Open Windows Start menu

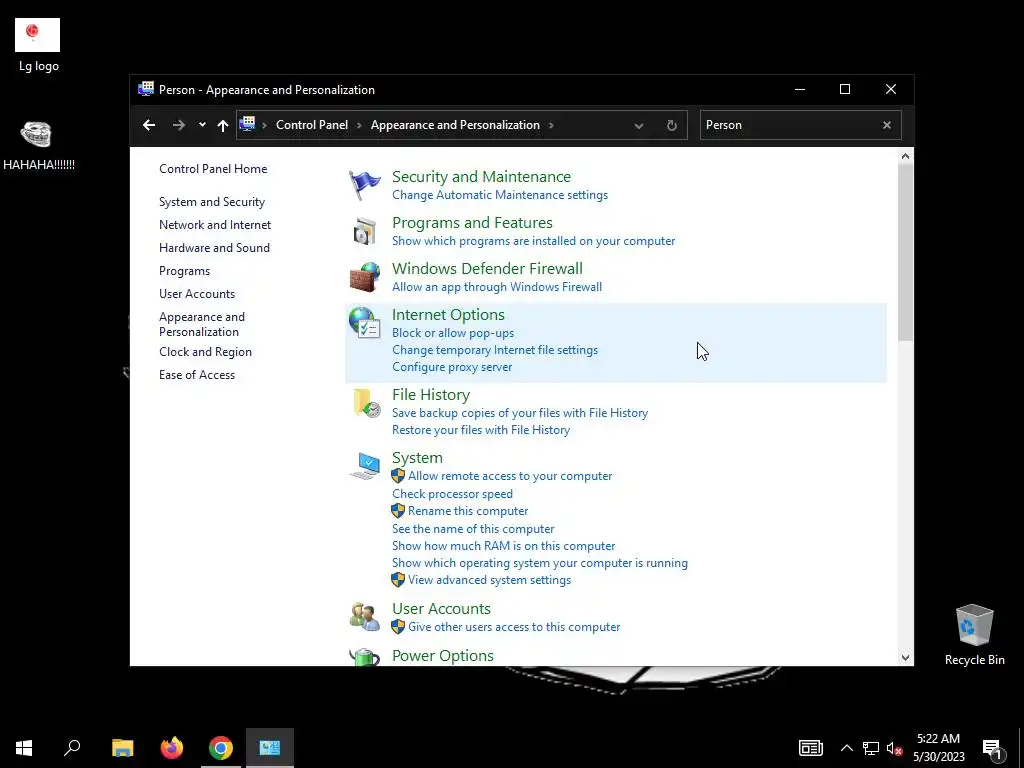[24, 748]
